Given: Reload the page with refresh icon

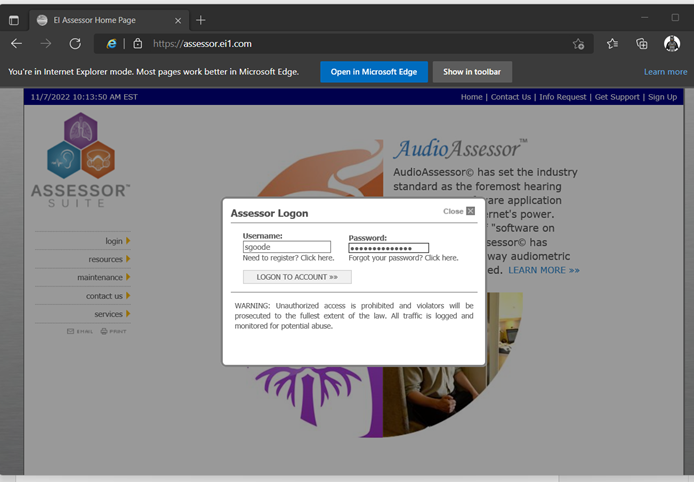Looking at the screenshot, I should 75,43.
